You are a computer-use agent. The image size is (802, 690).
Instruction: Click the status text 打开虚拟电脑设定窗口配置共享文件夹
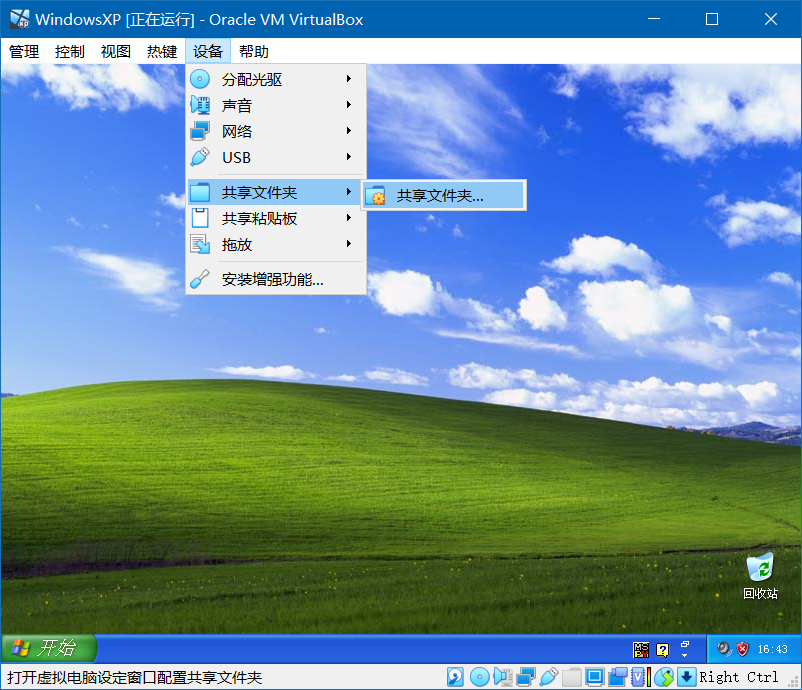135,677
